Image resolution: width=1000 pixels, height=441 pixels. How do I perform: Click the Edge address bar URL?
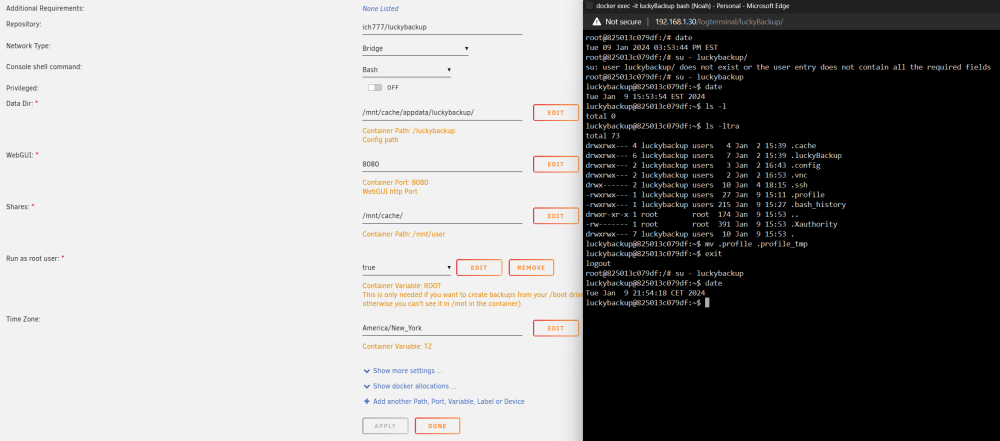(x=719, y=22)
